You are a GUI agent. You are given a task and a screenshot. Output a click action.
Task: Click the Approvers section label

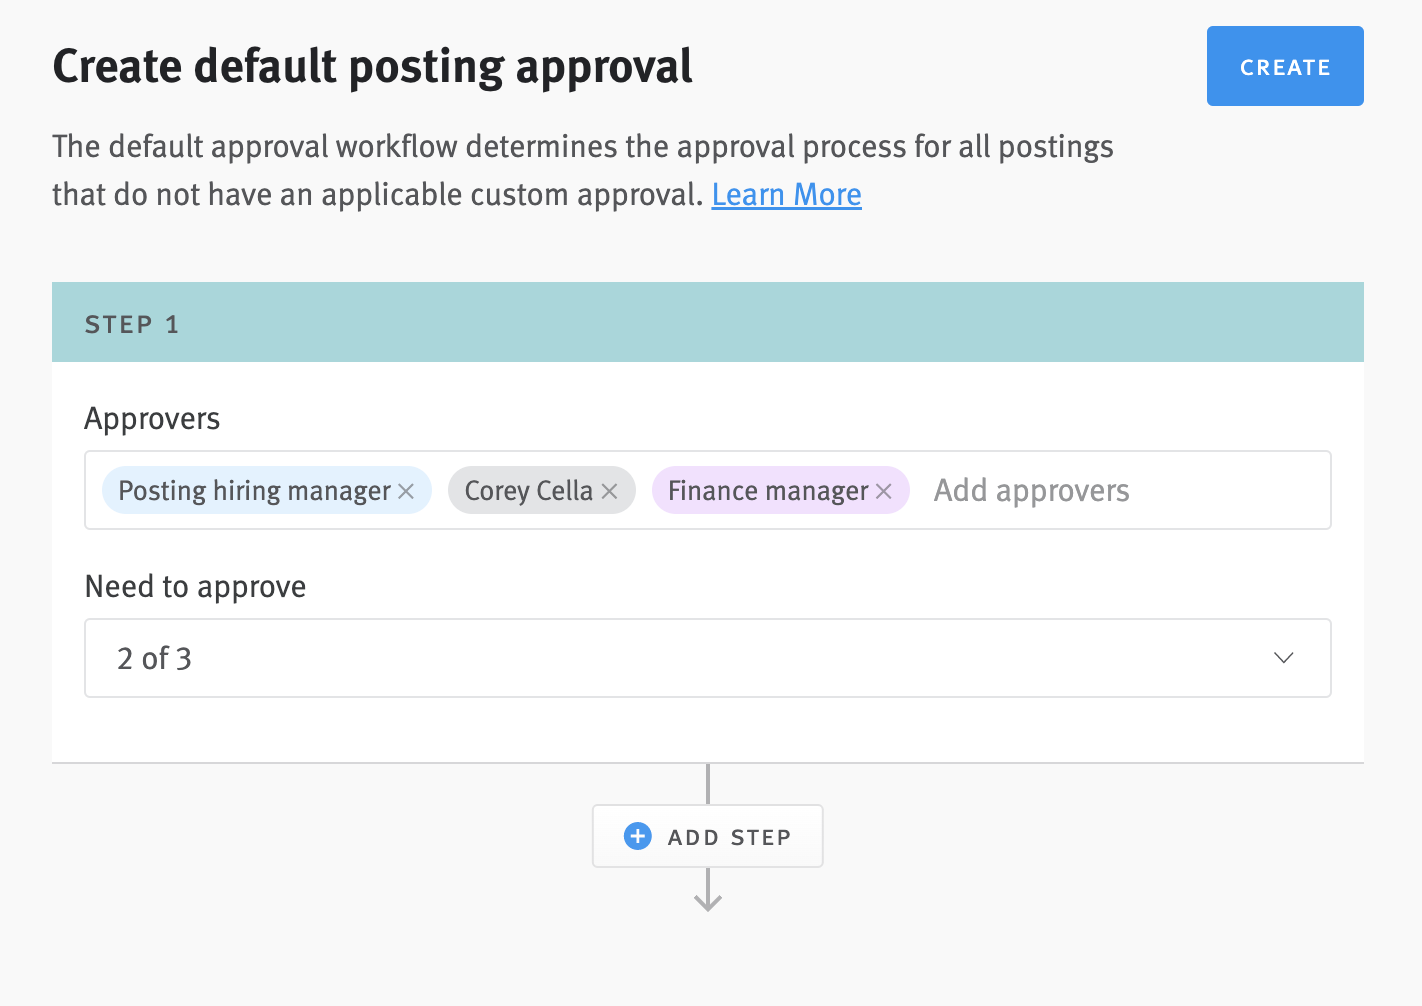click(x=151, y=418)
